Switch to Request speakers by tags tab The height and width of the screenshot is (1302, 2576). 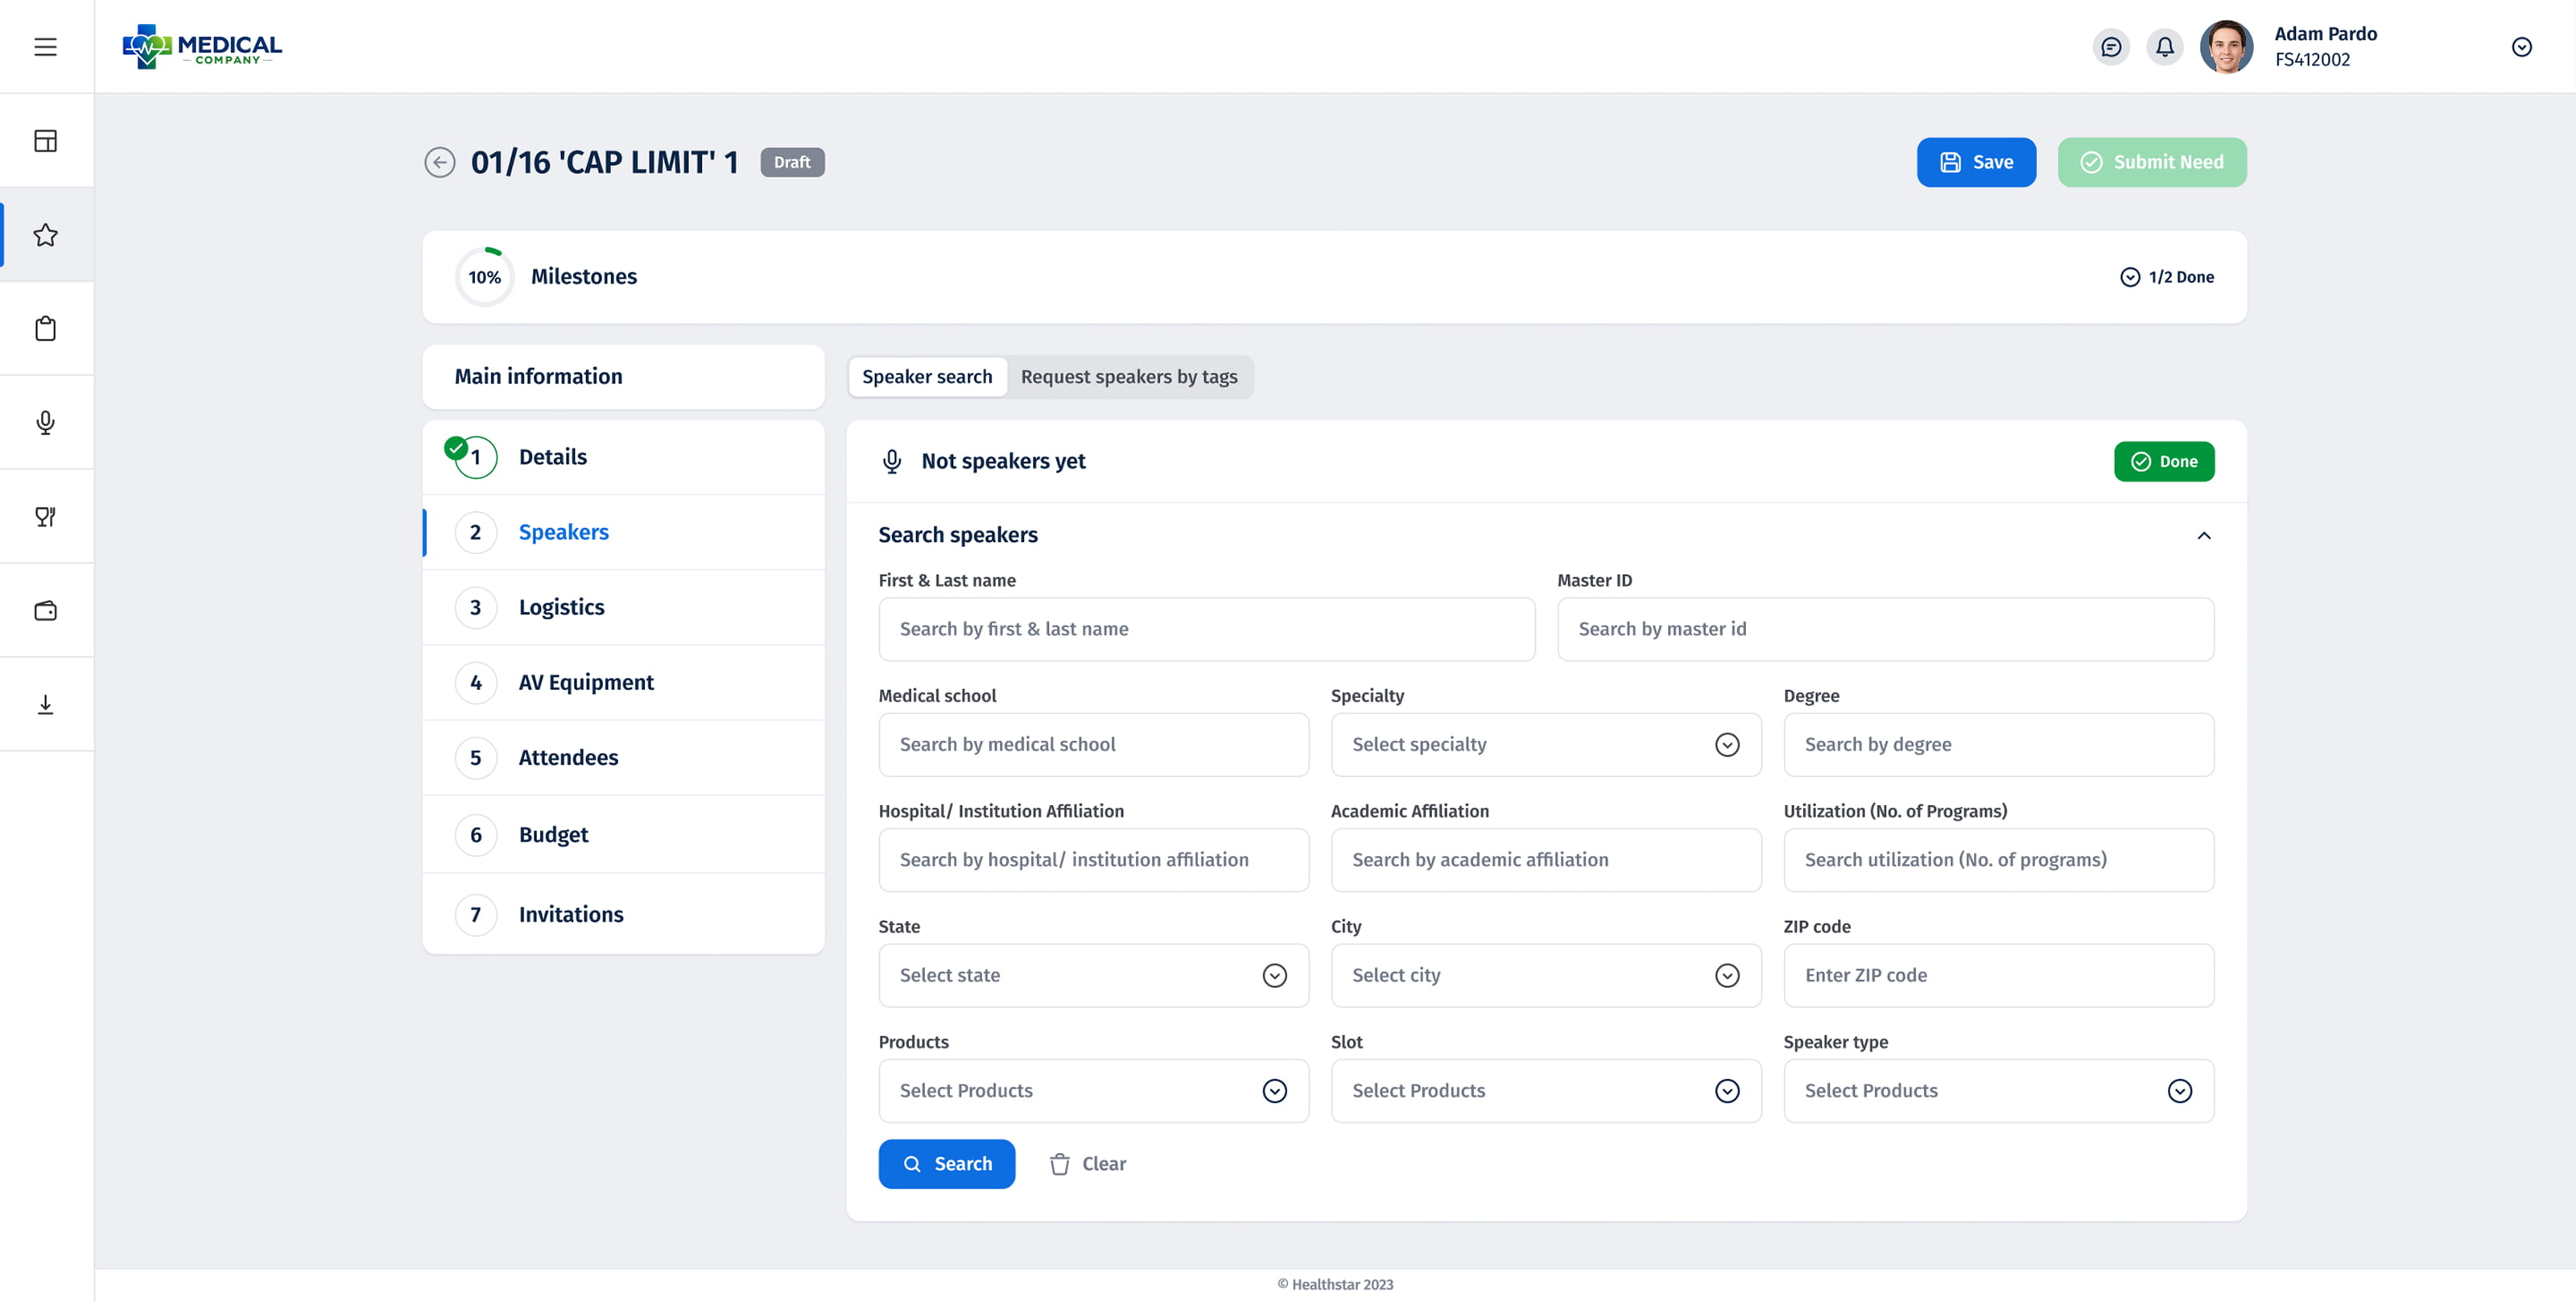(x=1128, y=377)
